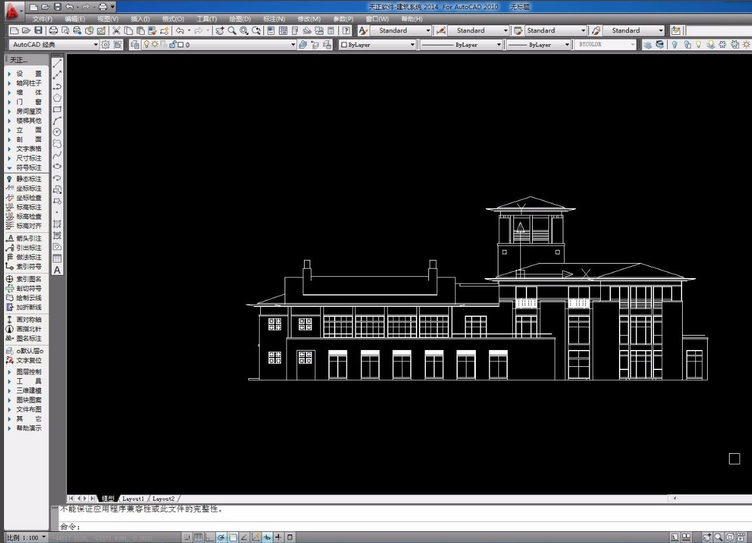The height and width of the screenshot is (543, 752).
Task: Click the Plot printer icon in standard toolbar
Action: click(53, 31)
